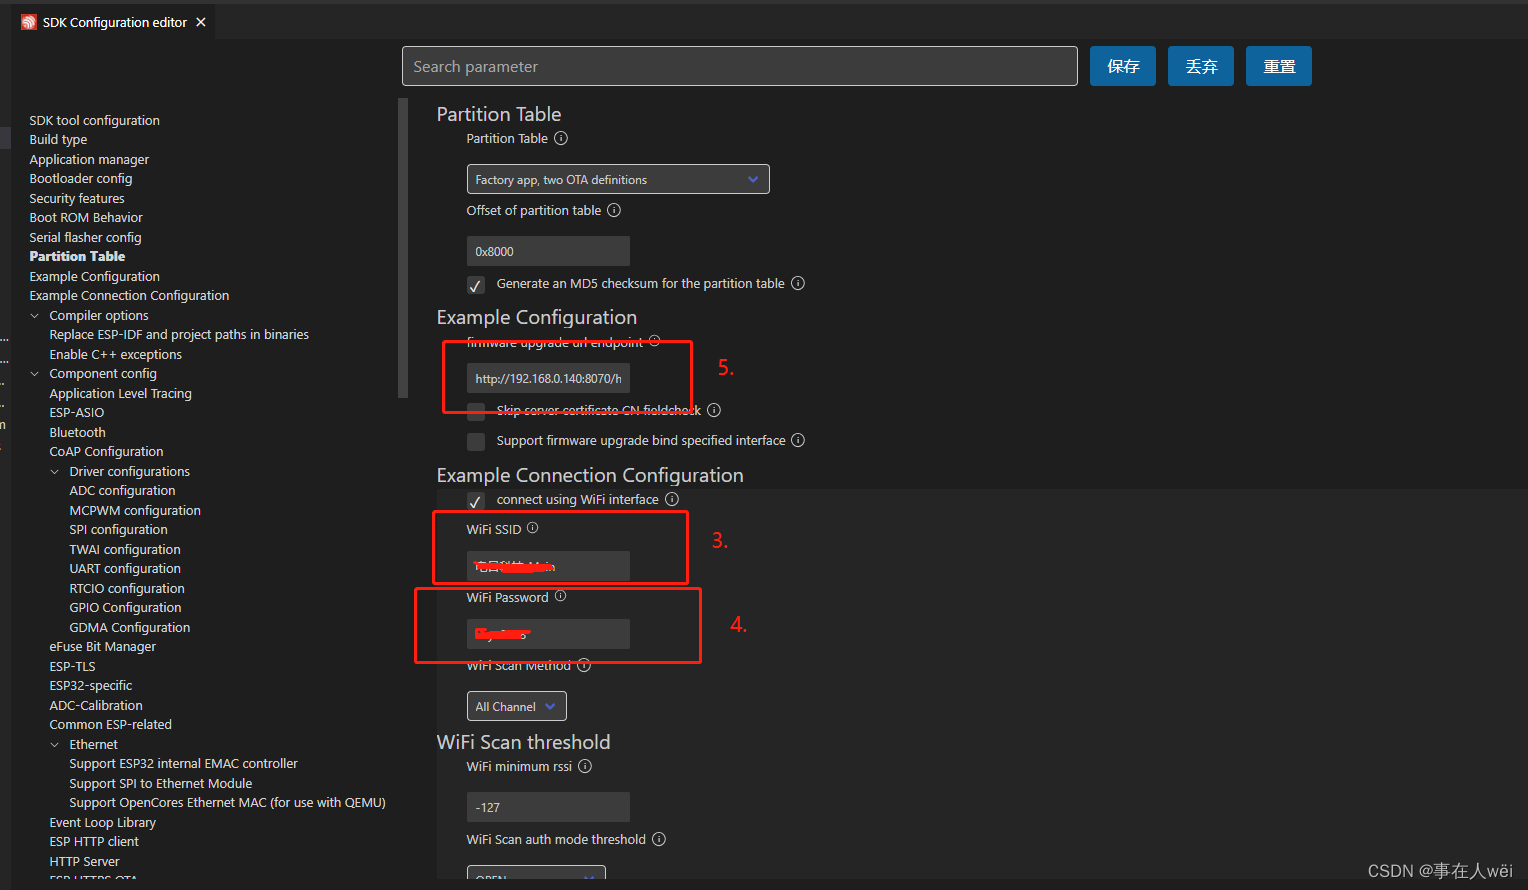Click the firmware upgrade URL input field
The height and width of the screenshot is (890, 1528).
pyautogui.click(x=548, y=378)
